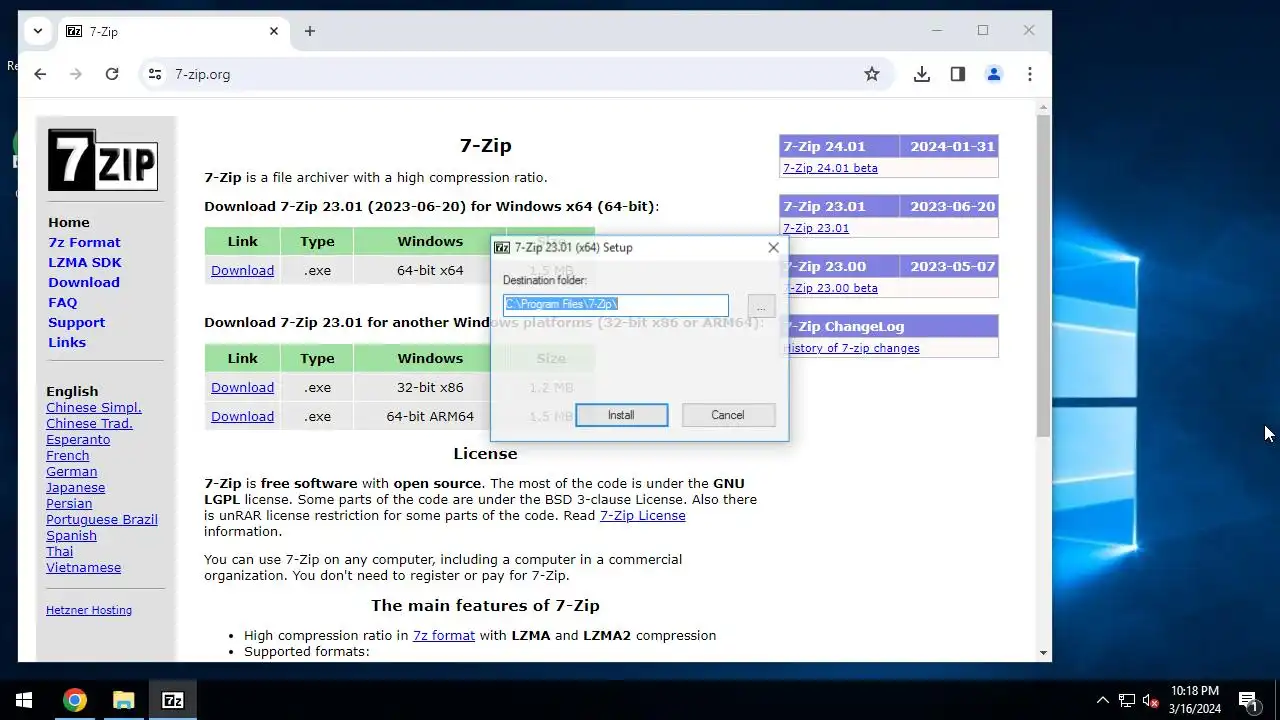Open the taskbar clock and date
The image size is (1280, 720).
click(1195, 700)
